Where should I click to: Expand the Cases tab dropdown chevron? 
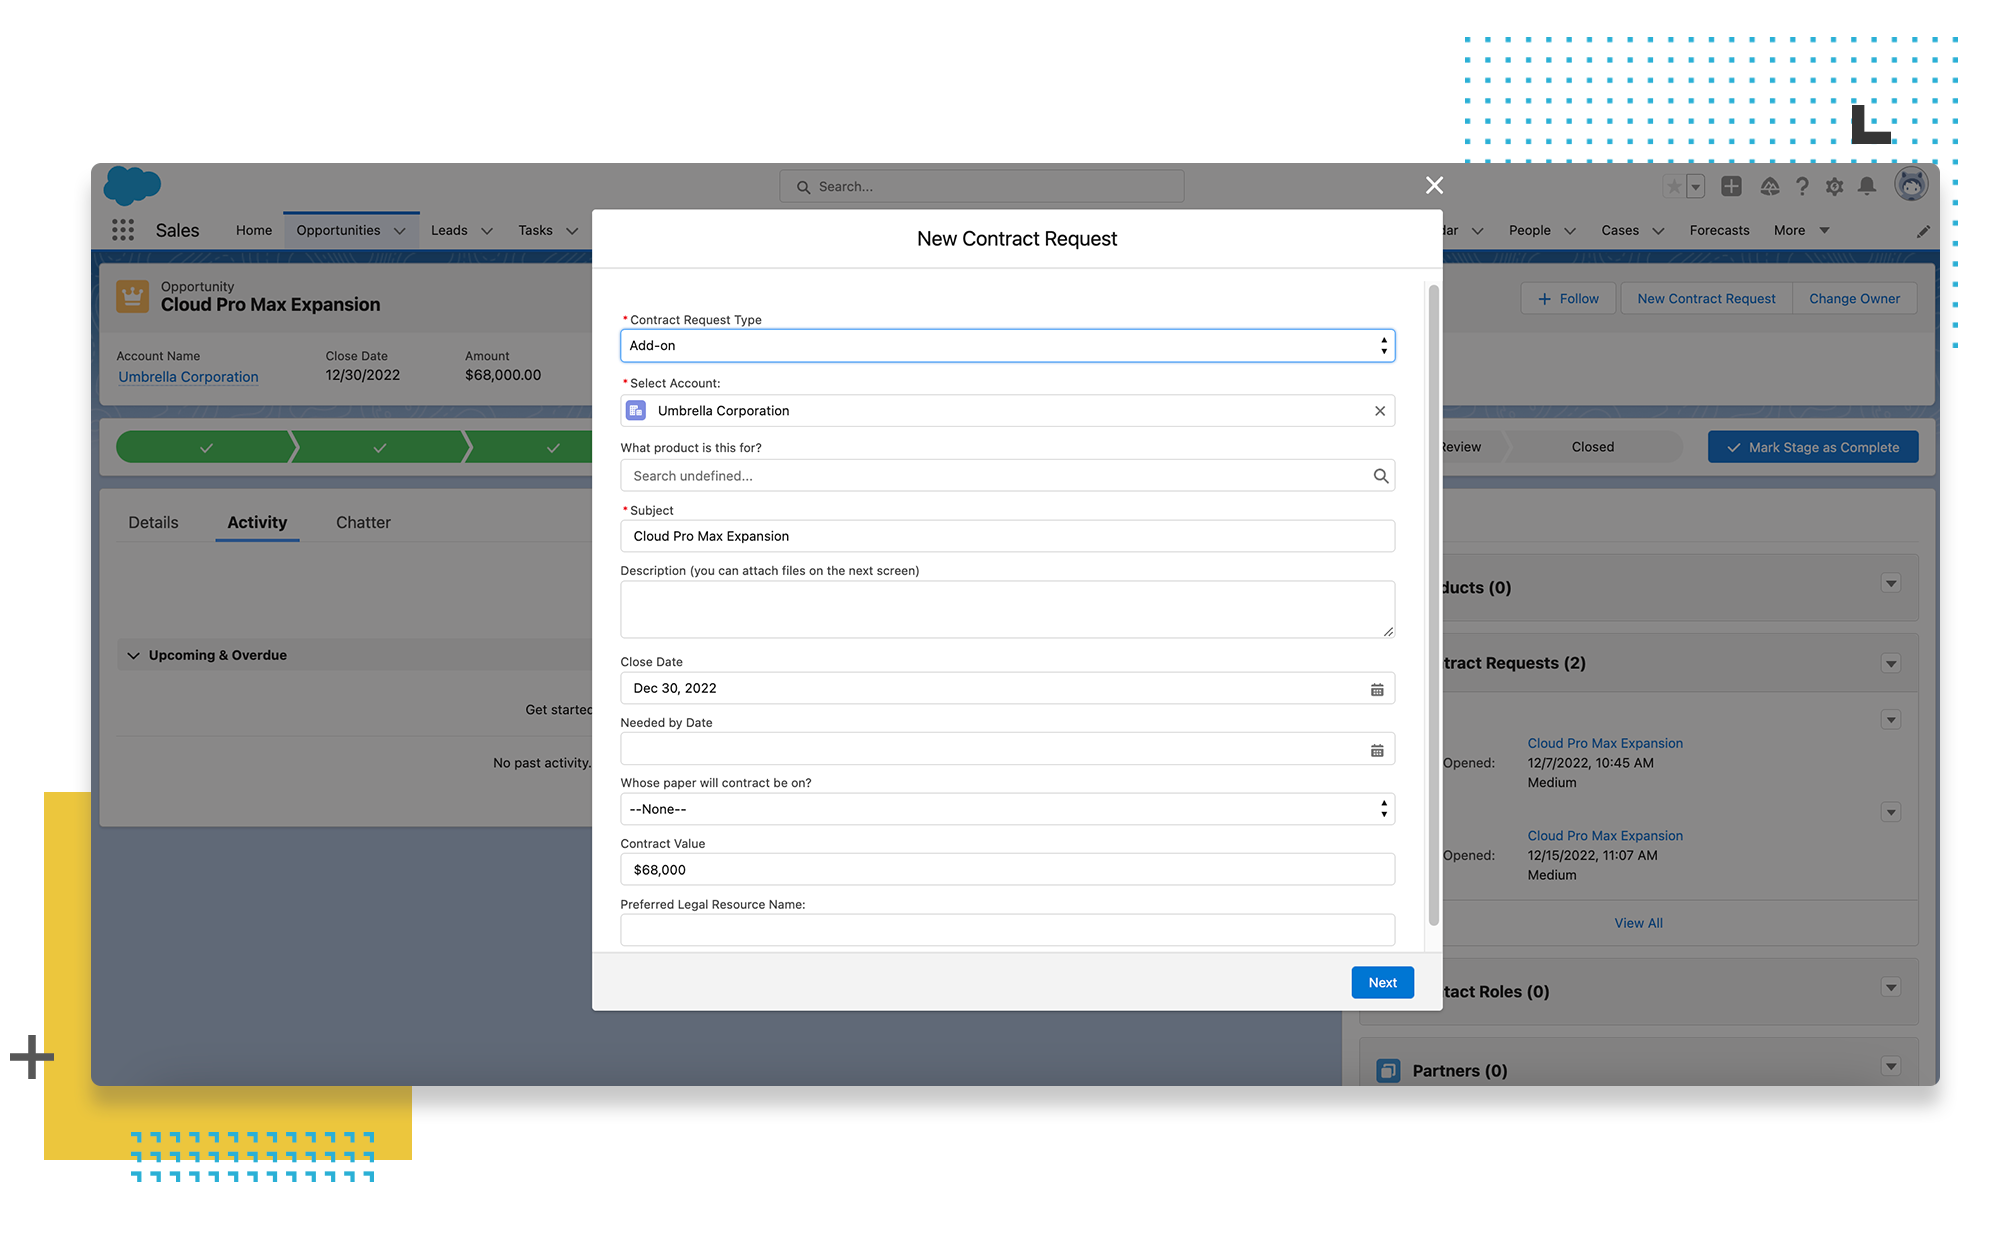[x=1658, y=231]
